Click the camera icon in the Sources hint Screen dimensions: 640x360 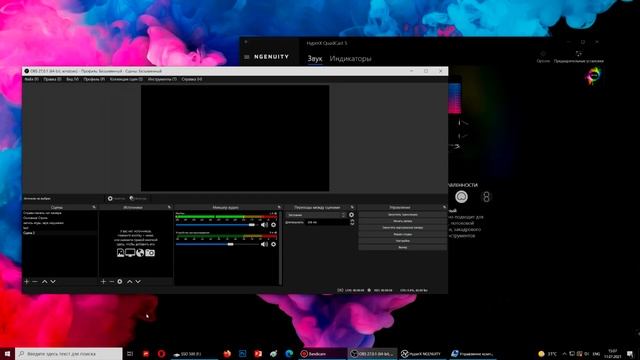(x=150, y=253)
